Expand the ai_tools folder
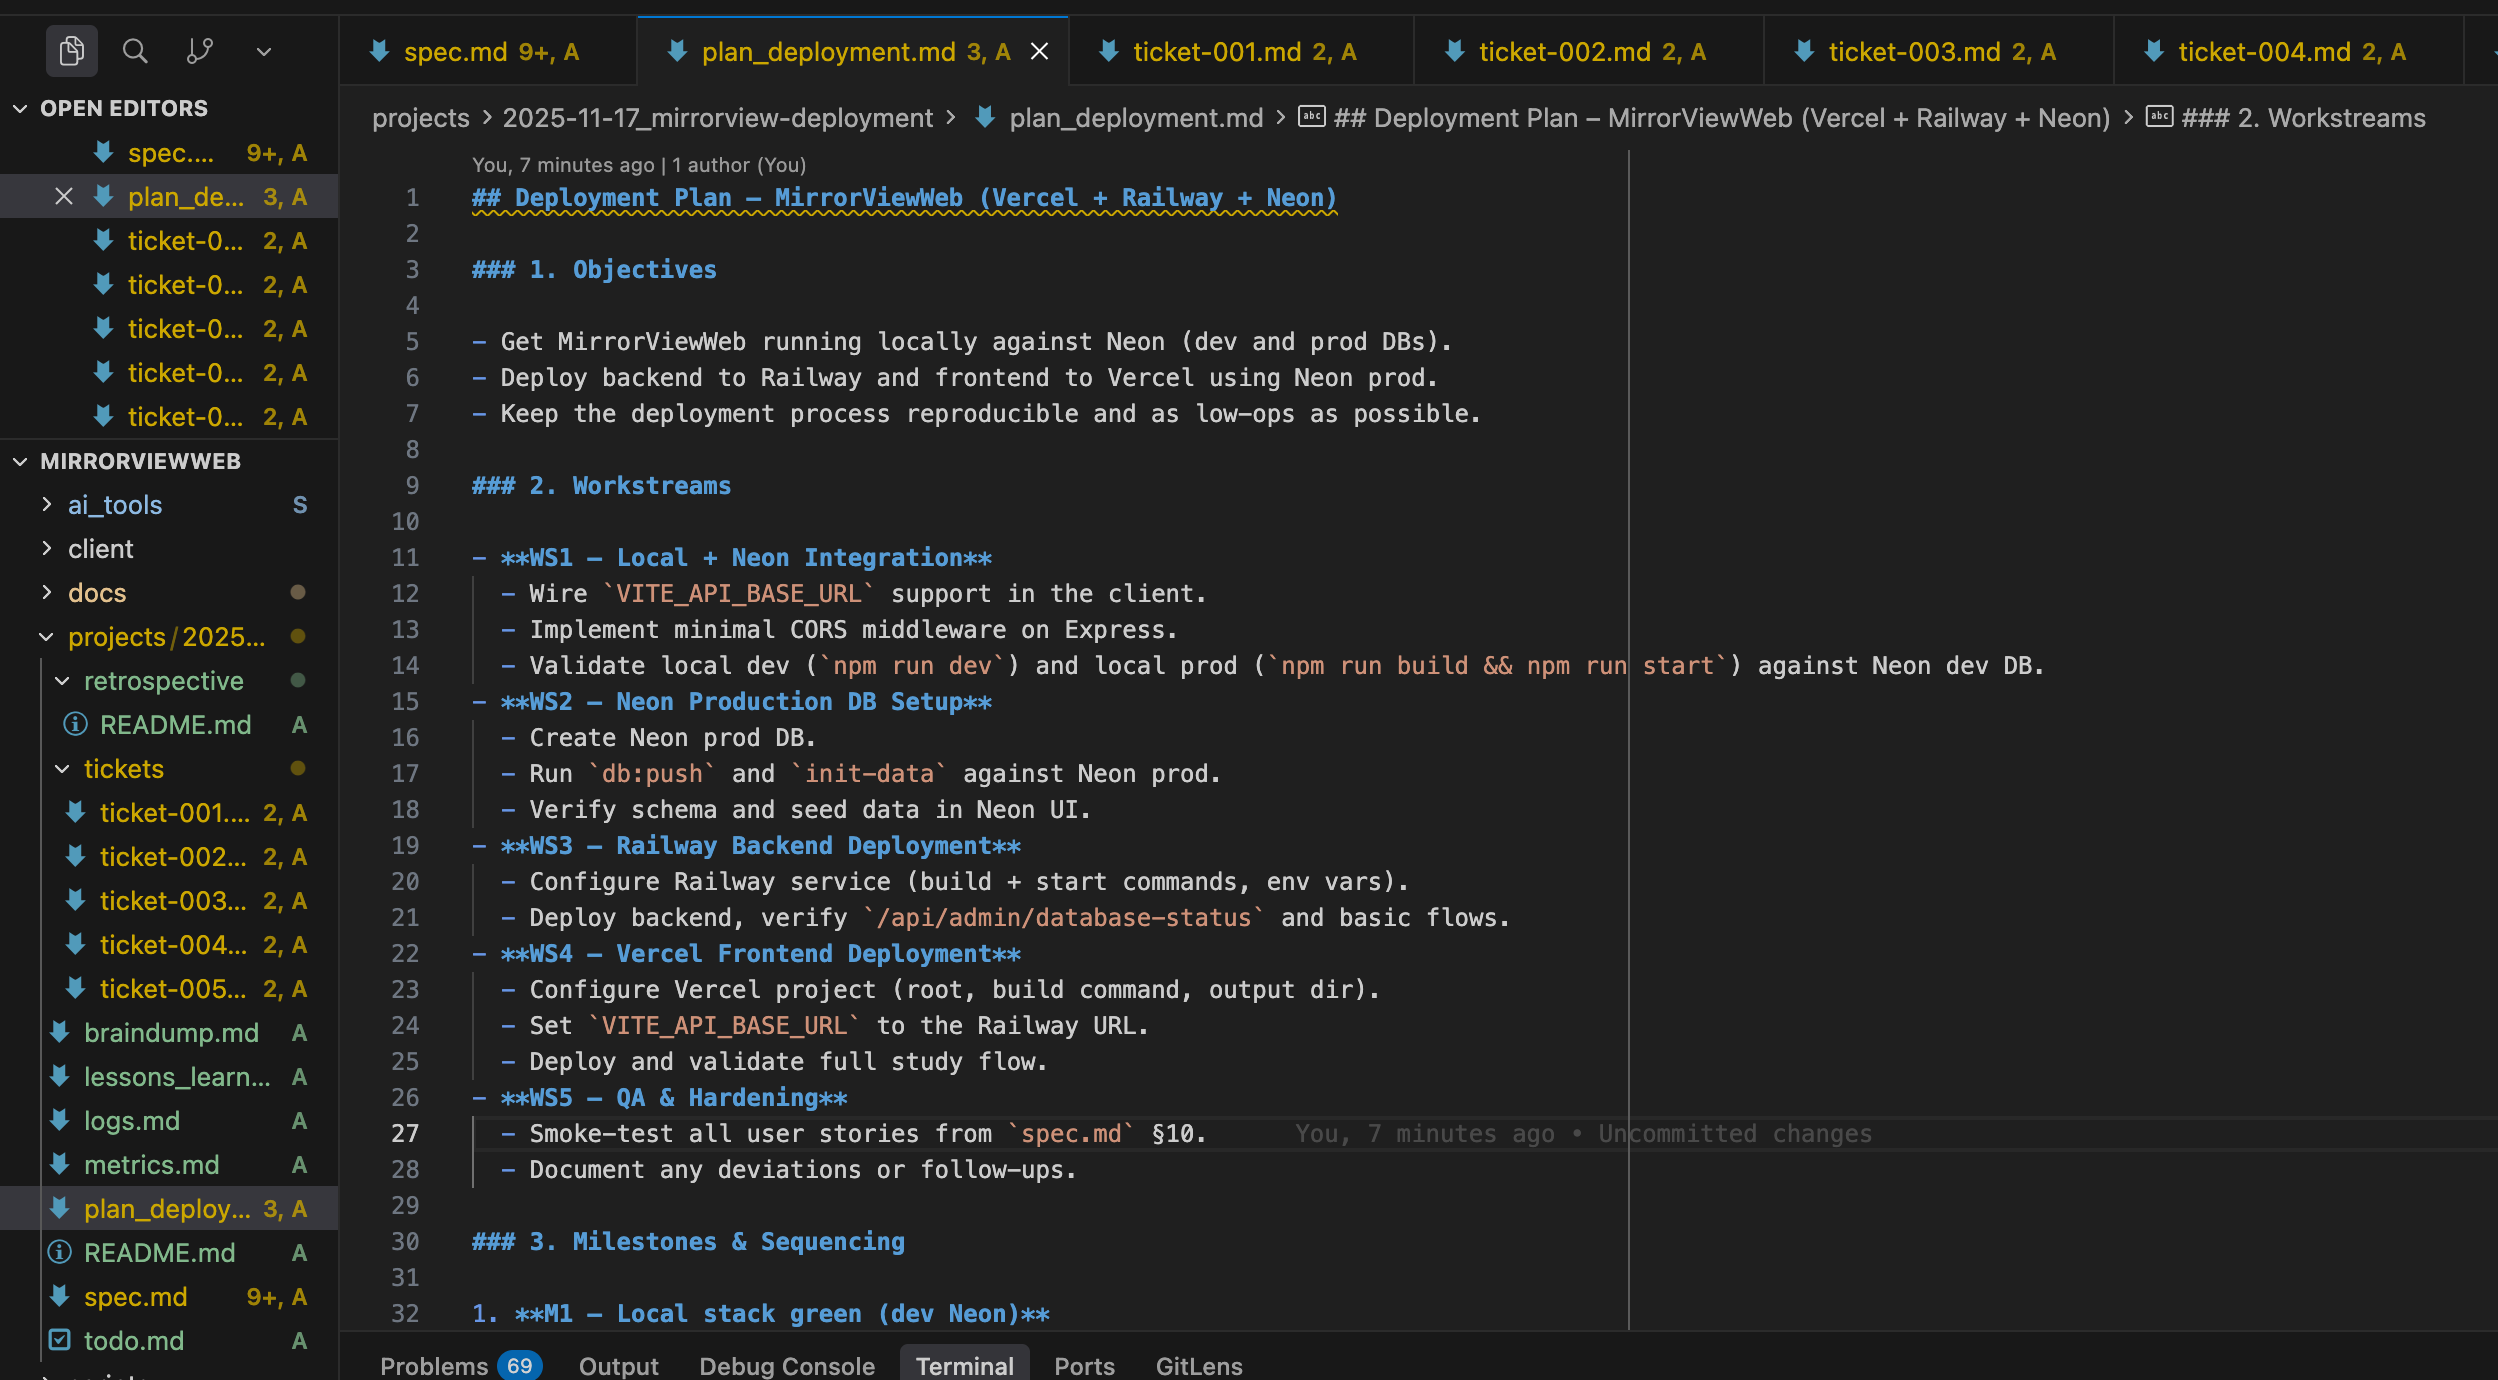The width and height of the screenshot is (2498, 1380). coord(46,504)
